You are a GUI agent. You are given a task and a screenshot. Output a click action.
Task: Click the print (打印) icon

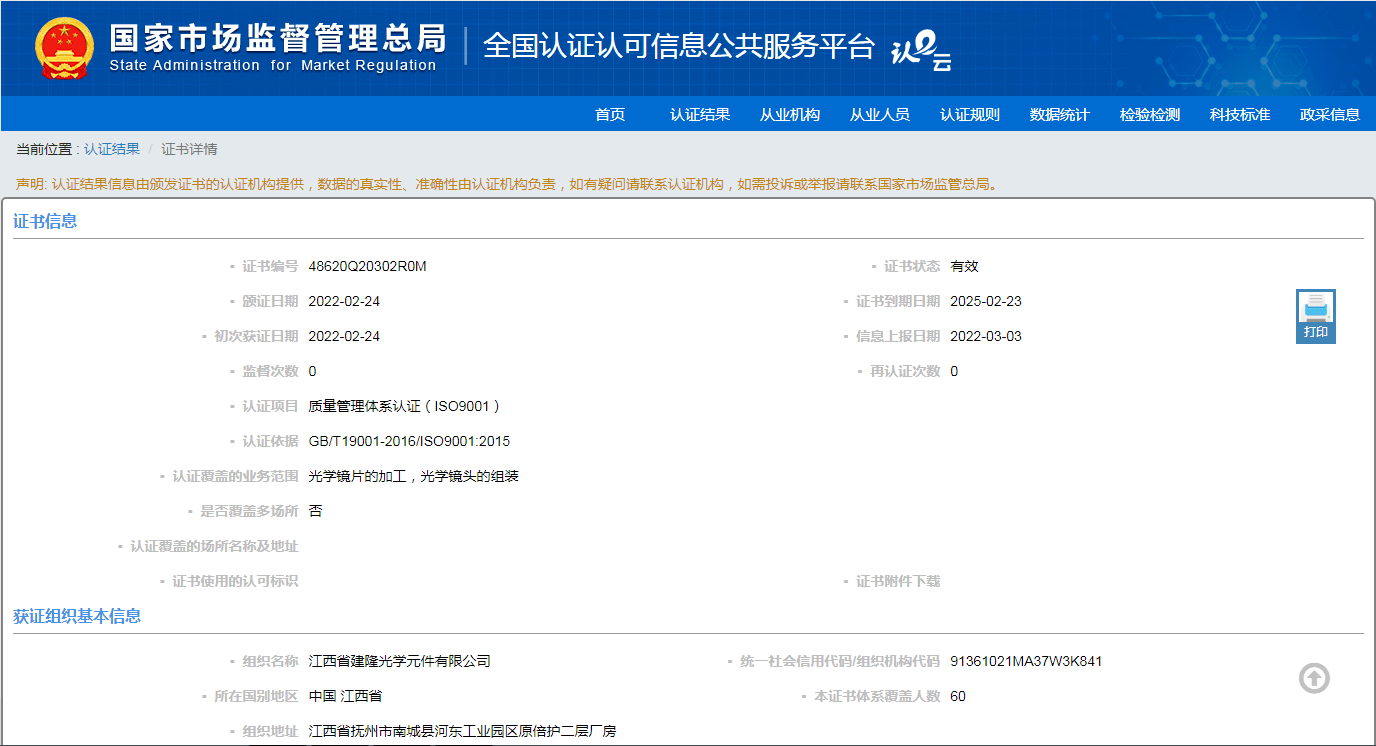pos(1315,316)
